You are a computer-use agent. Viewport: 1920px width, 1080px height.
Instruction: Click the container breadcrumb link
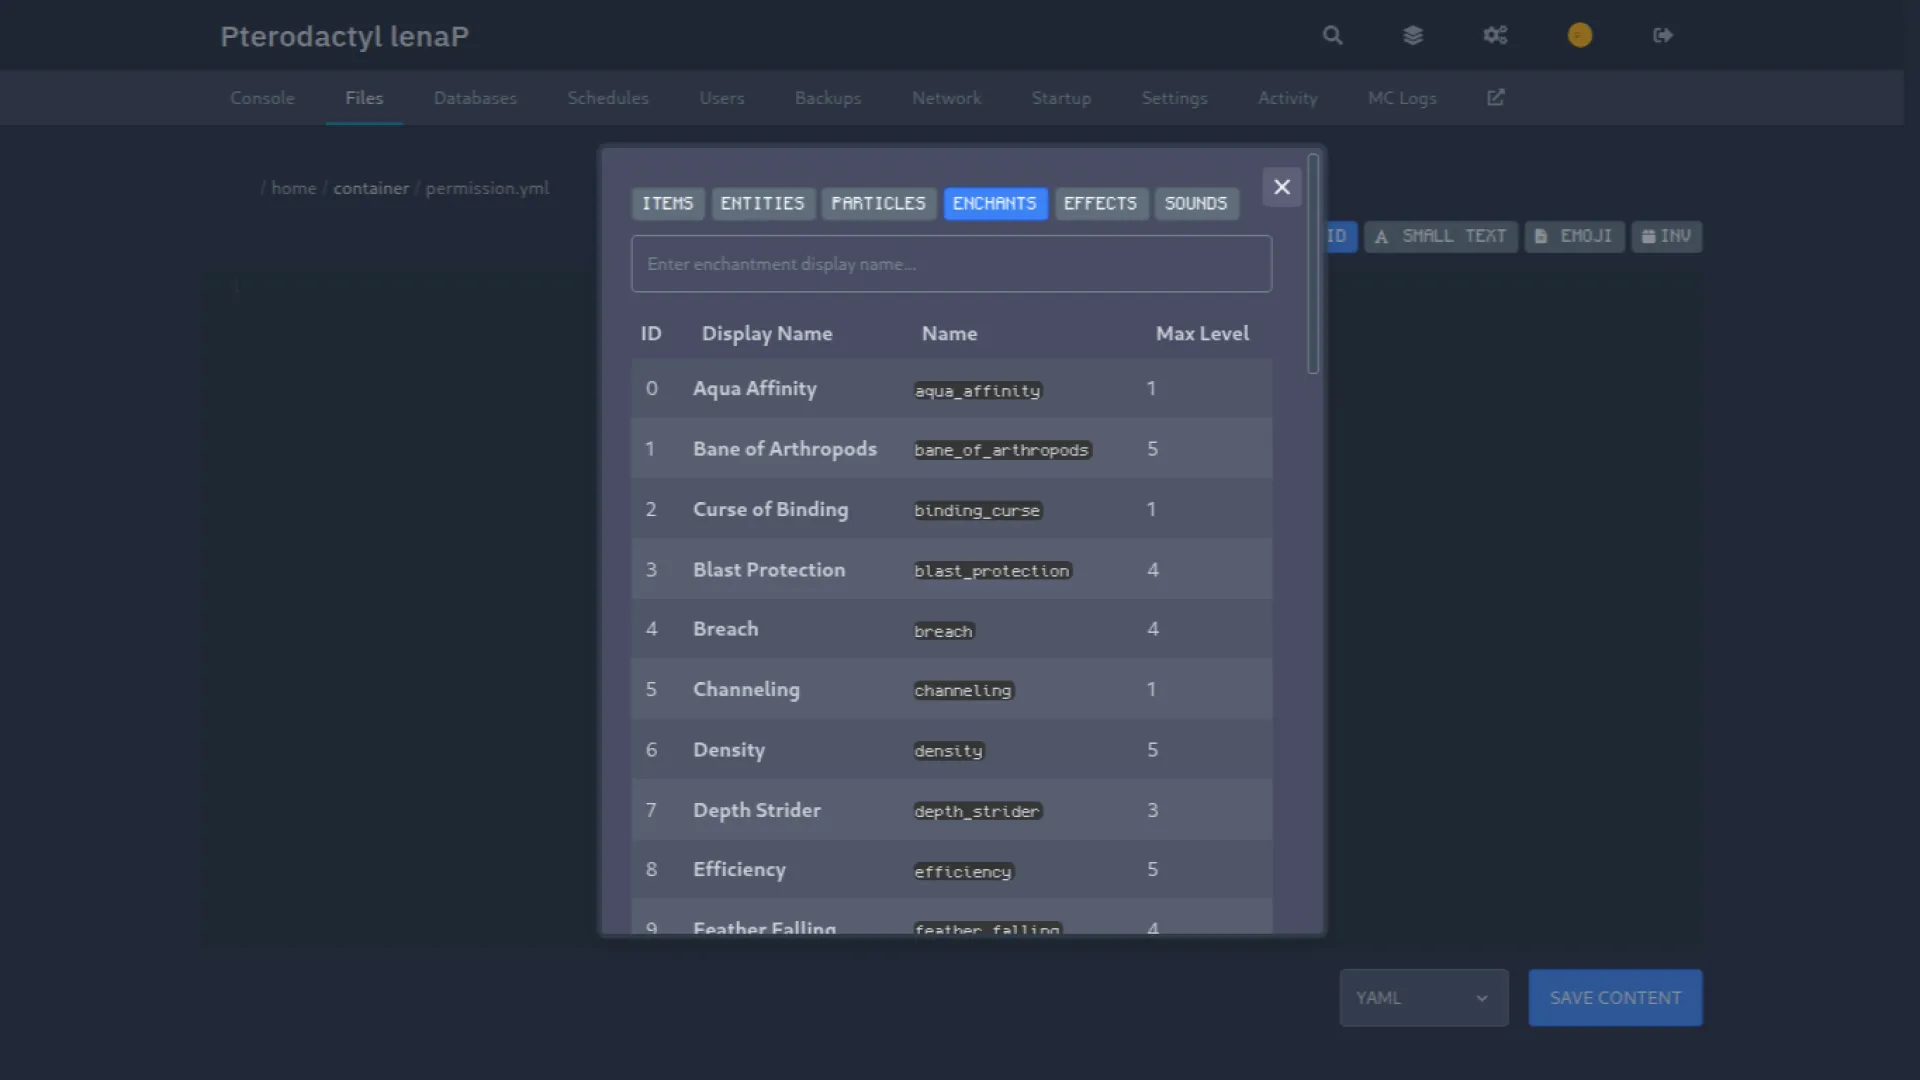[371, 188]
